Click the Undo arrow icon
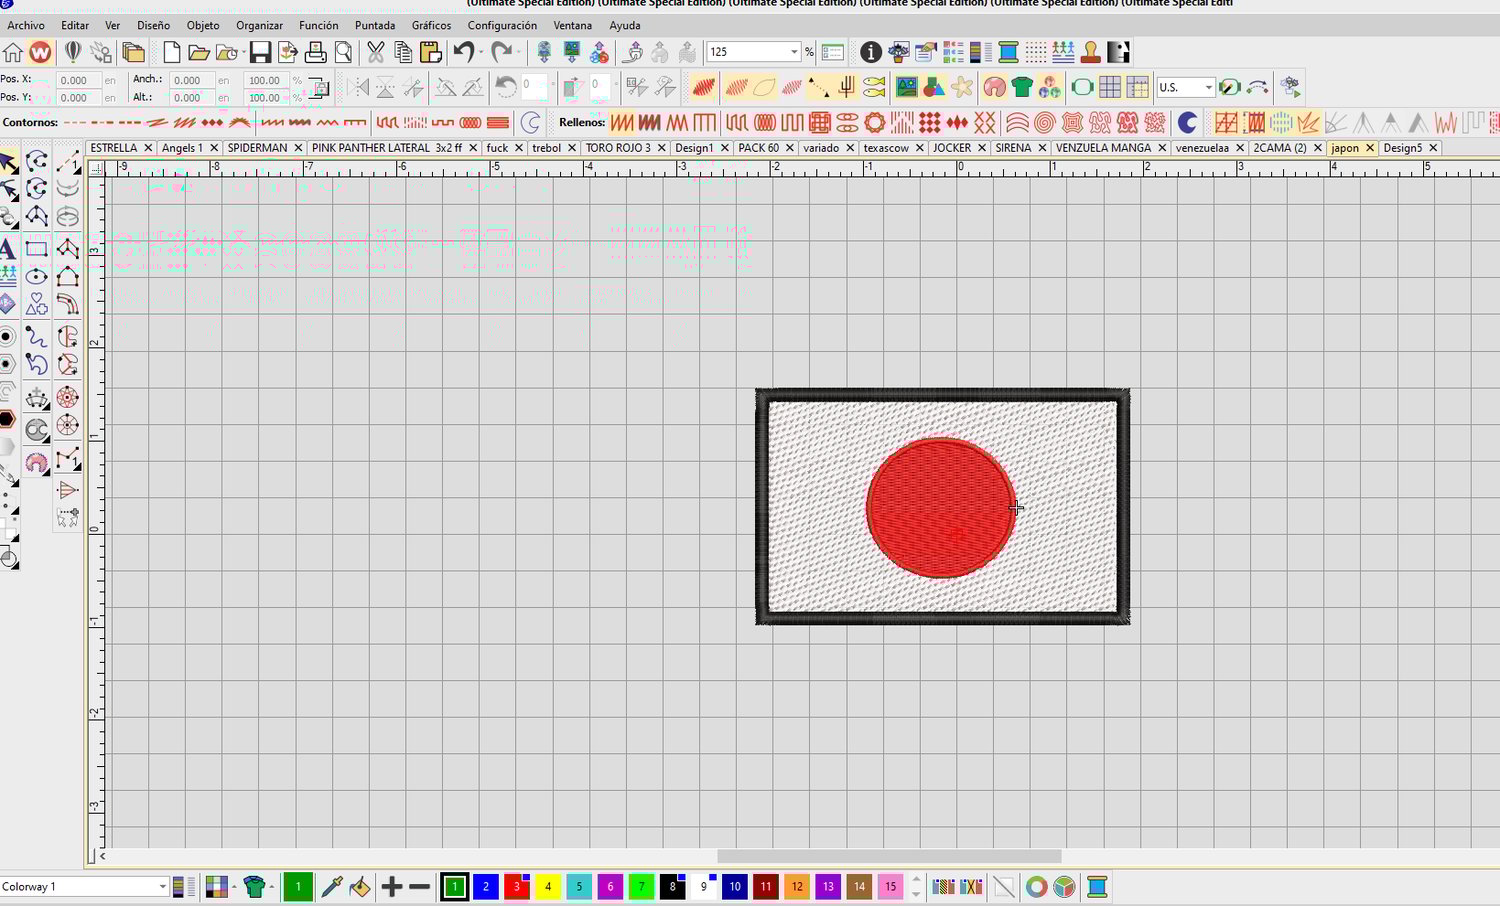Screen dimensions: 1500x906 coord(463,52)
